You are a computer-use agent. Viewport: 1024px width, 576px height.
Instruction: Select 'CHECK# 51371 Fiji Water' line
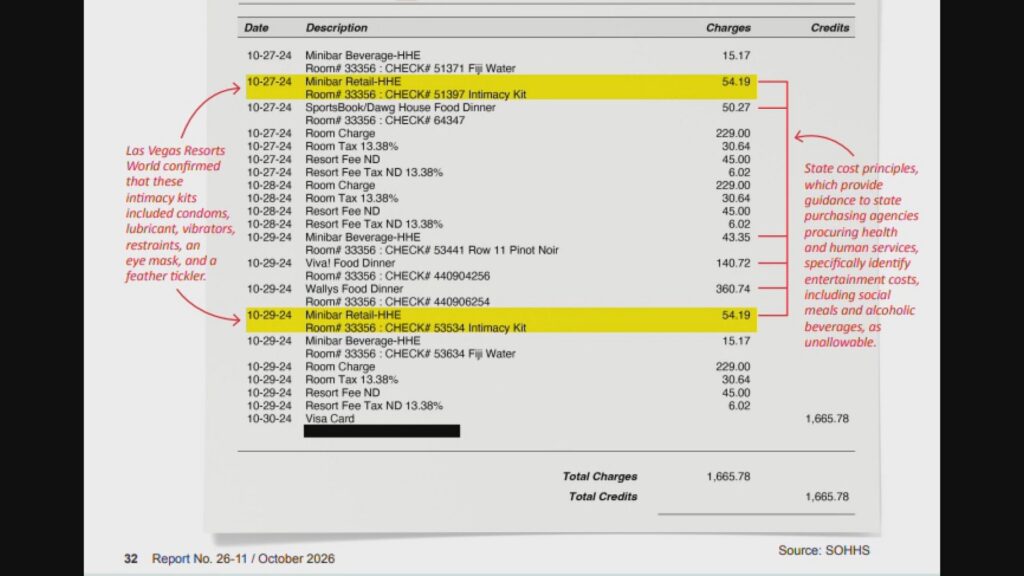pos(410,69)
